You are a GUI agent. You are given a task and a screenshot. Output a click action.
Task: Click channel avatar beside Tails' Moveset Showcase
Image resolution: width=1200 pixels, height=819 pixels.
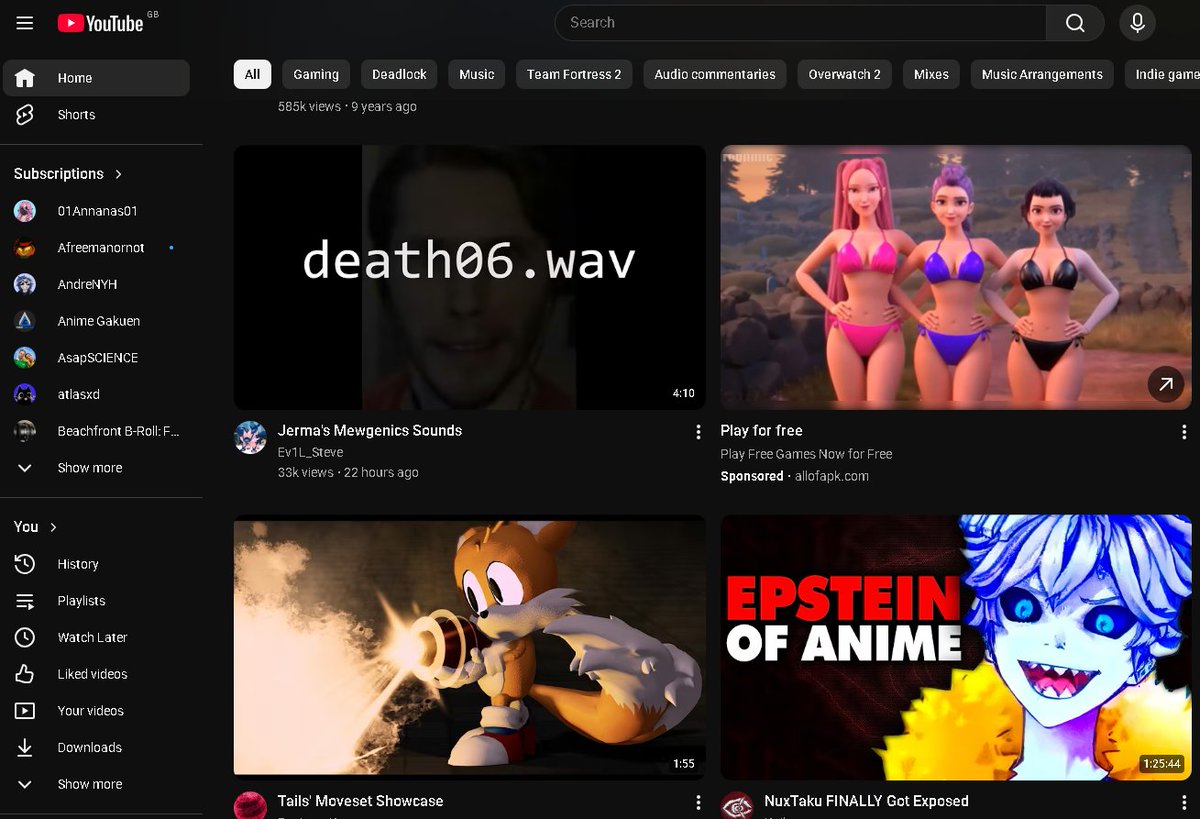pos(250,805)
